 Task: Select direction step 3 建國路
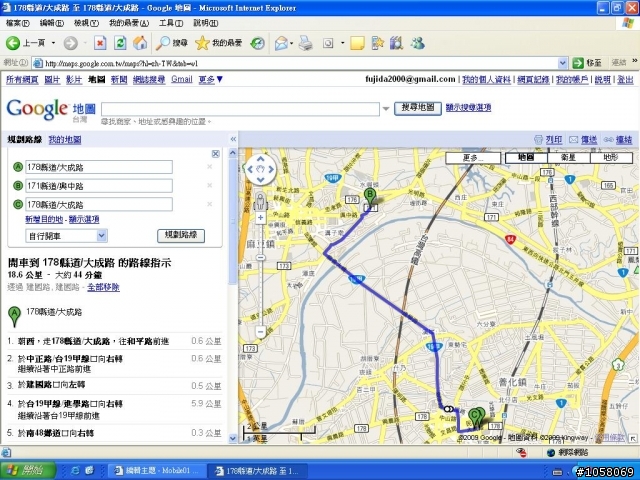pyautogui.click(x=114, y=385)
